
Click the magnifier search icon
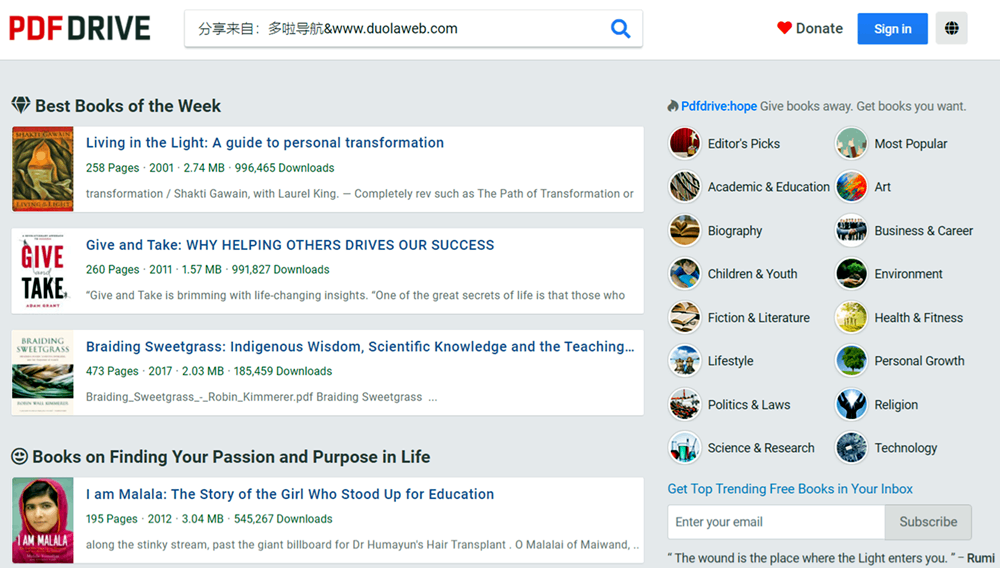click(620, 28)
